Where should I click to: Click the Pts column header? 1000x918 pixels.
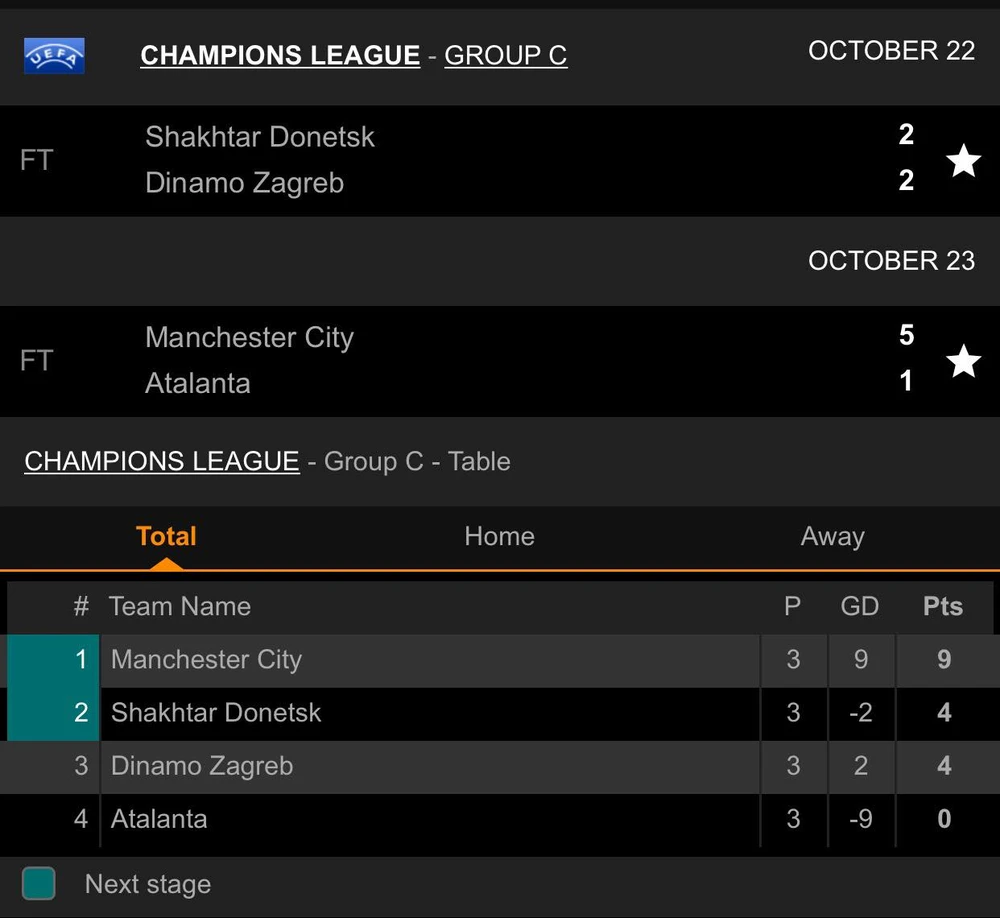(943, 607)
